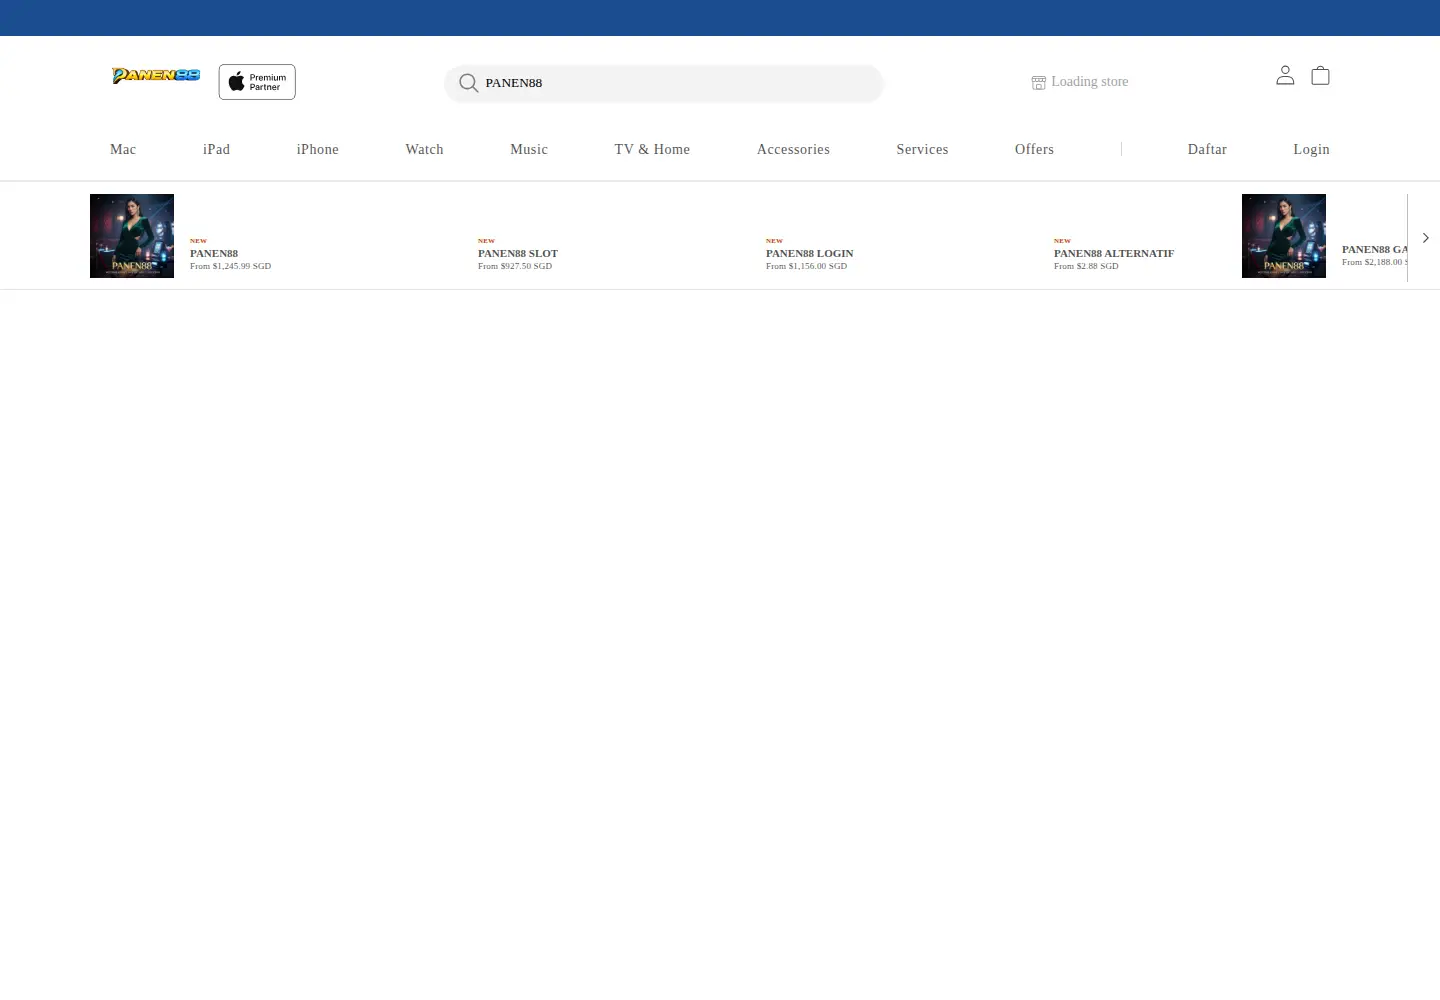Click the price From $2.88 SGD

point(1086,266)
